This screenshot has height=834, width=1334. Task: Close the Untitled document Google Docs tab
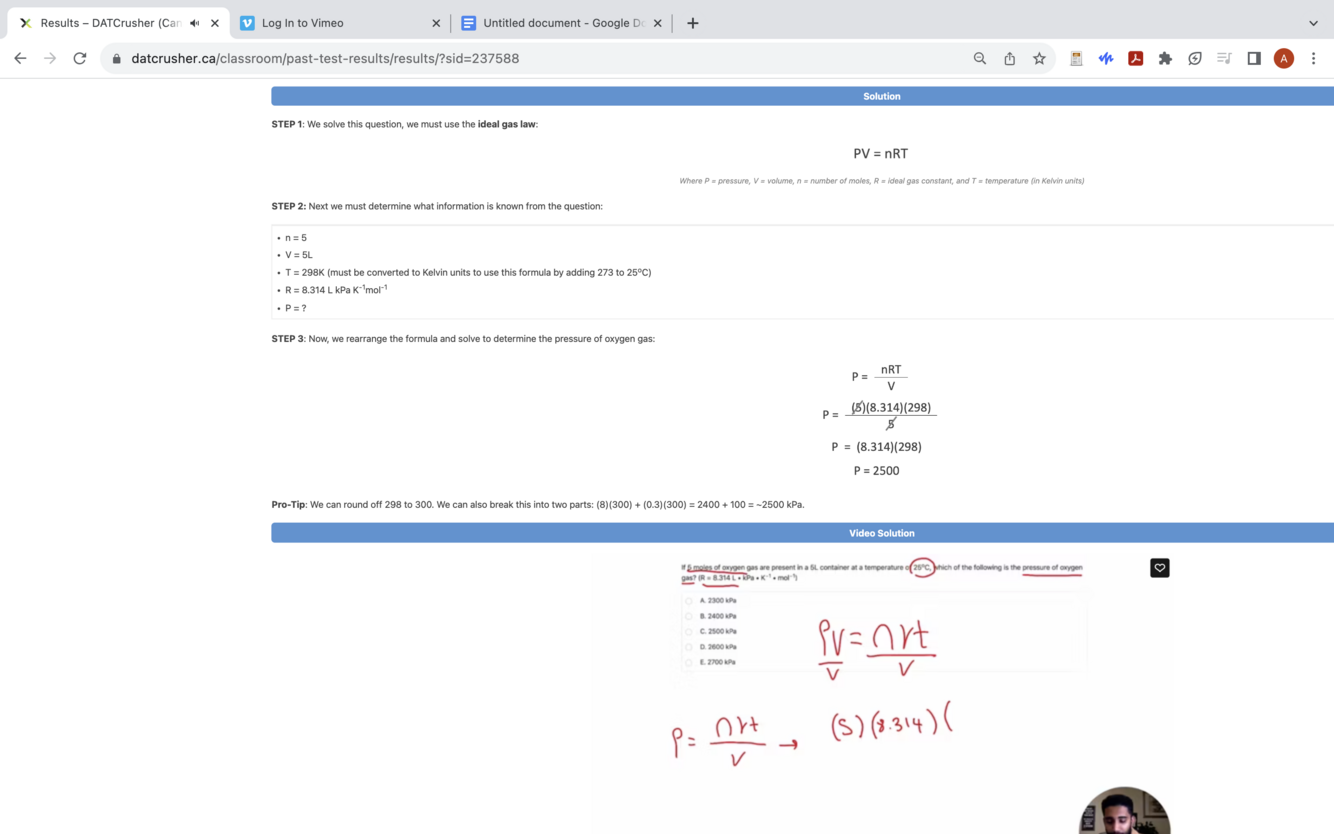click(x=657, y=23)
